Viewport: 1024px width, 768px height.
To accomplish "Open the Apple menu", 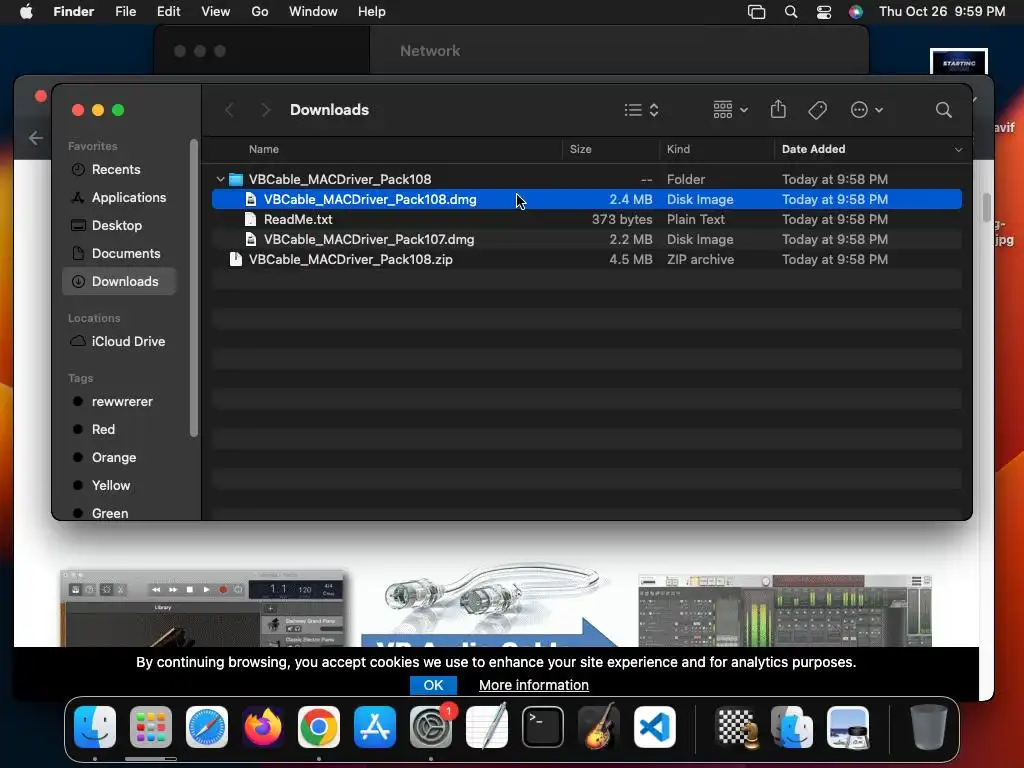I will pyautogui.click(x=26, y=12).
